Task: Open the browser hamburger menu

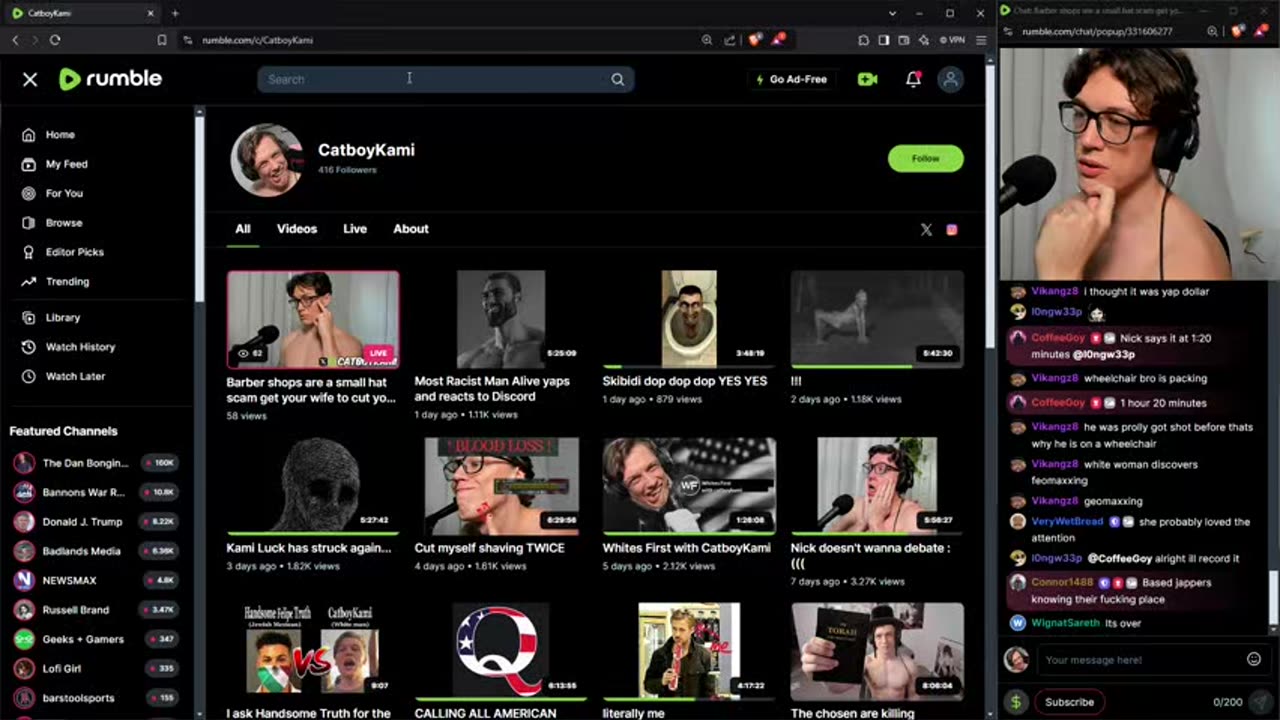Action: click(981, 40)
